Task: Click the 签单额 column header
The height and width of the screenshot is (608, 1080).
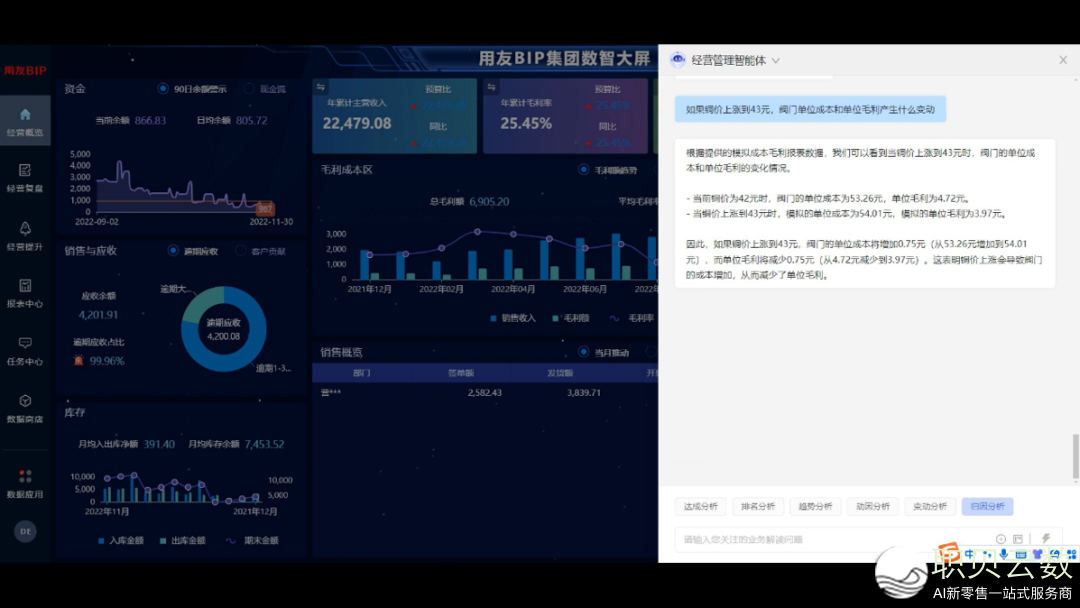Action: click(x=461, y=373)
